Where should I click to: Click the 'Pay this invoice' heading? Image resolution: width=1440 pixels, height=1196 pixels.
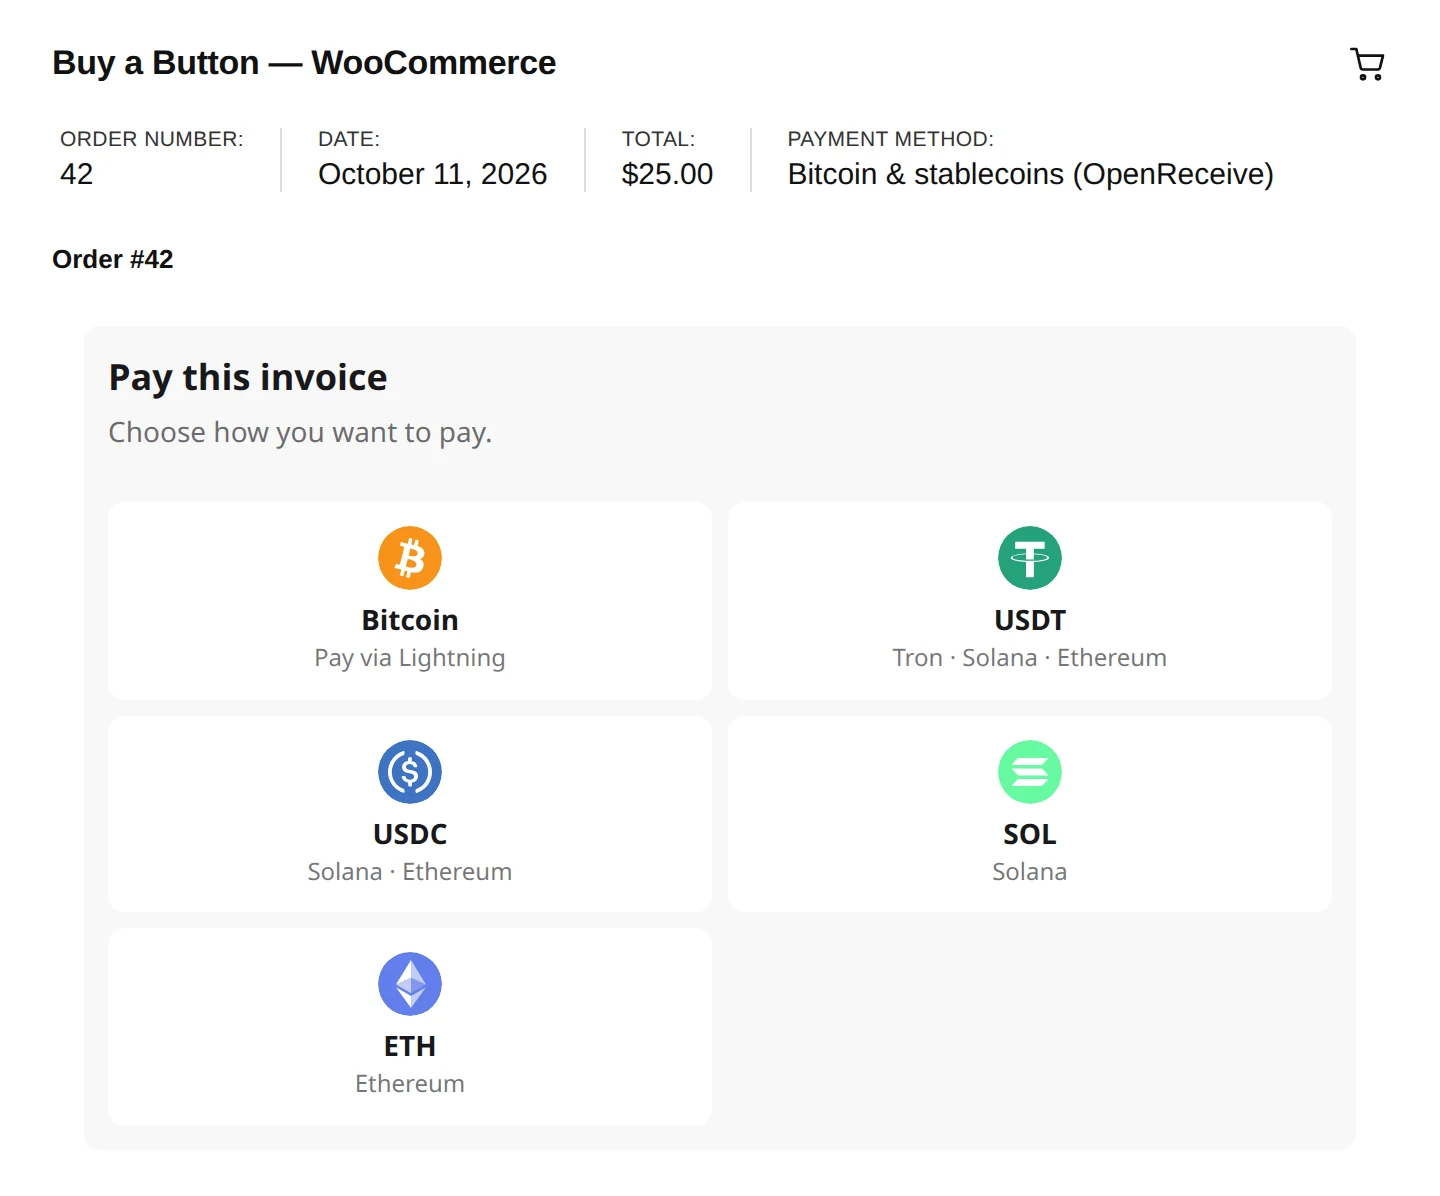(248, 378)
